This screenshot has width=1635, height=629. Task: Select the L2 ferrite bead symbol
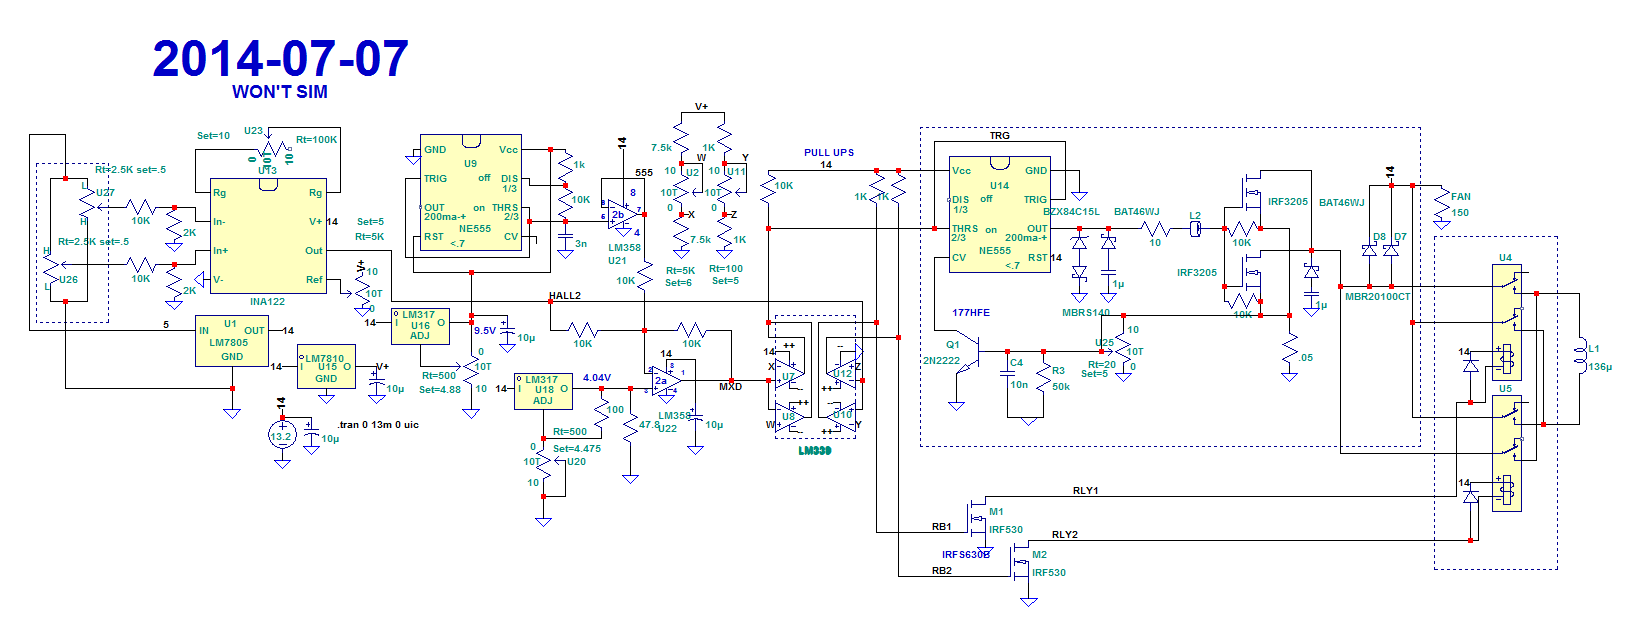1195,229
